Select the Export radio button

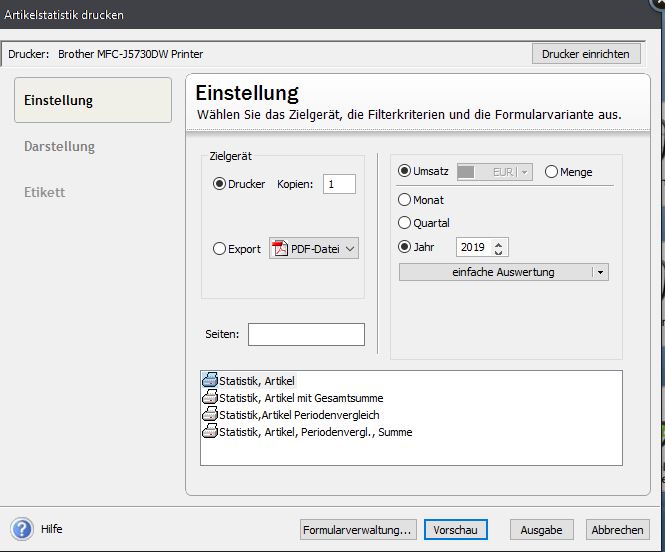(x=219, y=248)
